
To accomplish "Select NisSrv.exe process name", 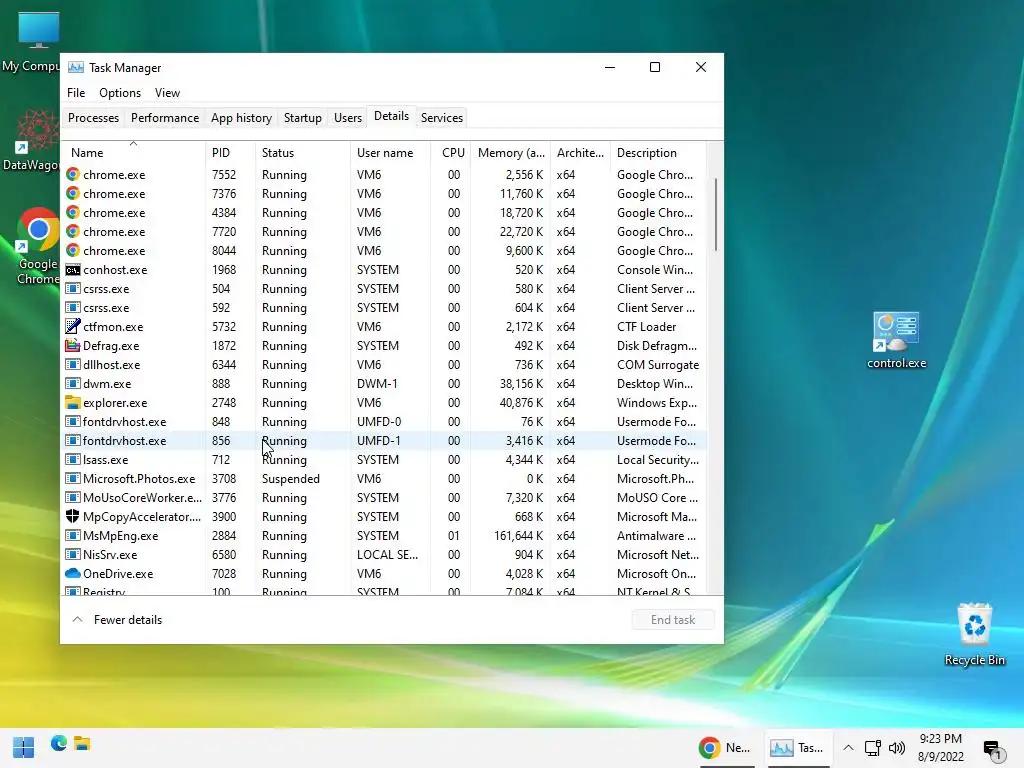I will [x=110, y=554].
